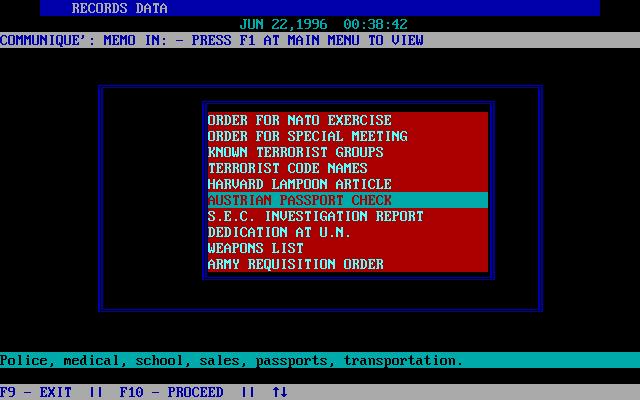Click highlighted AUSTRIAN PASSPORT CHECK item
This screenshot has height=400, width=640.
(x=348, y=200)
